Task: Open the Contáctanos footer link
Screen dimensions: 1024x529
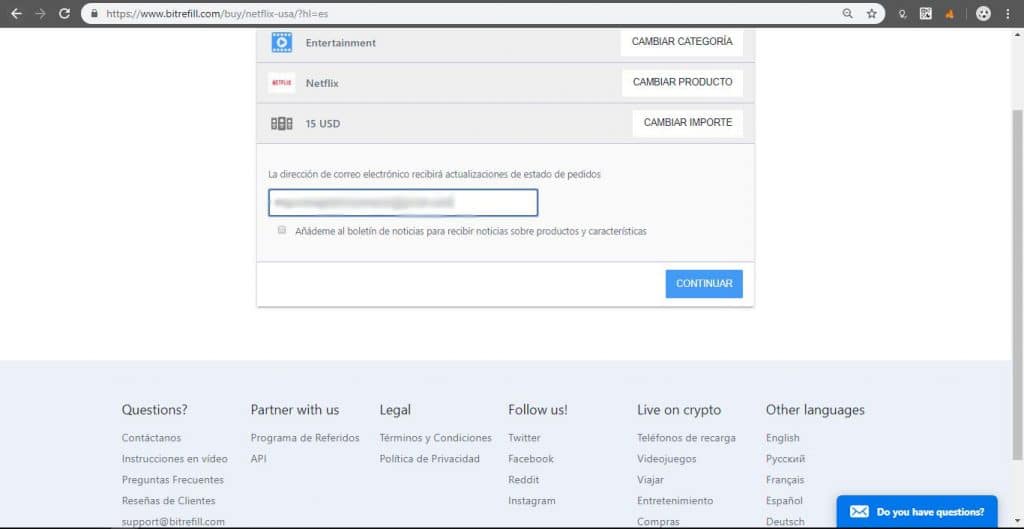Action: pos(152,438)
